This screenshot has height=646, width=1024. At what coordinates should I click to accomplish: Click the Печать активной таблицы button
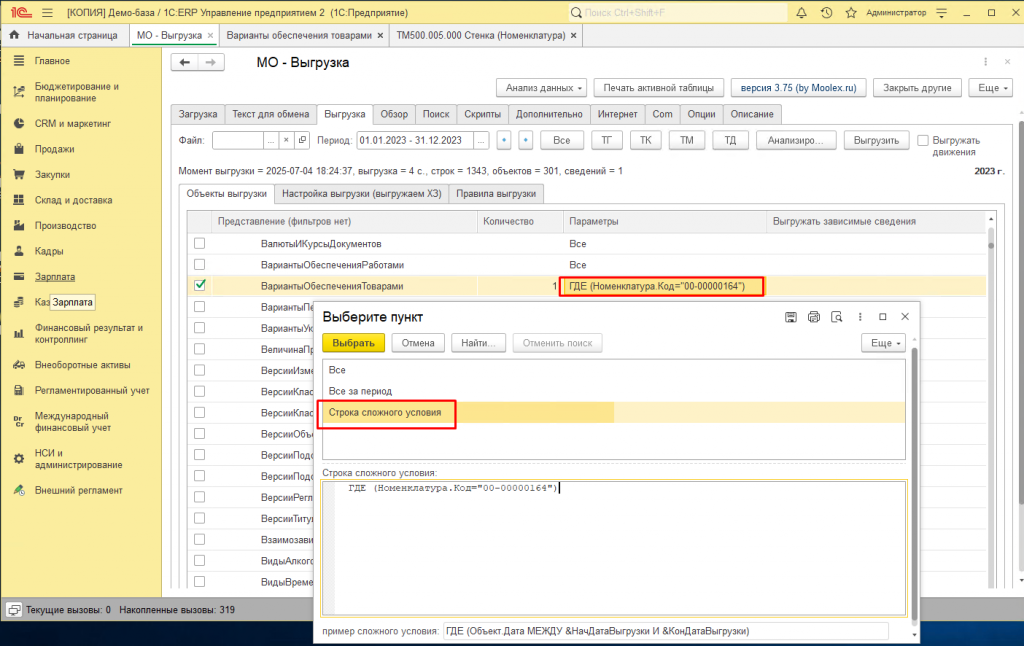[658, 88]
